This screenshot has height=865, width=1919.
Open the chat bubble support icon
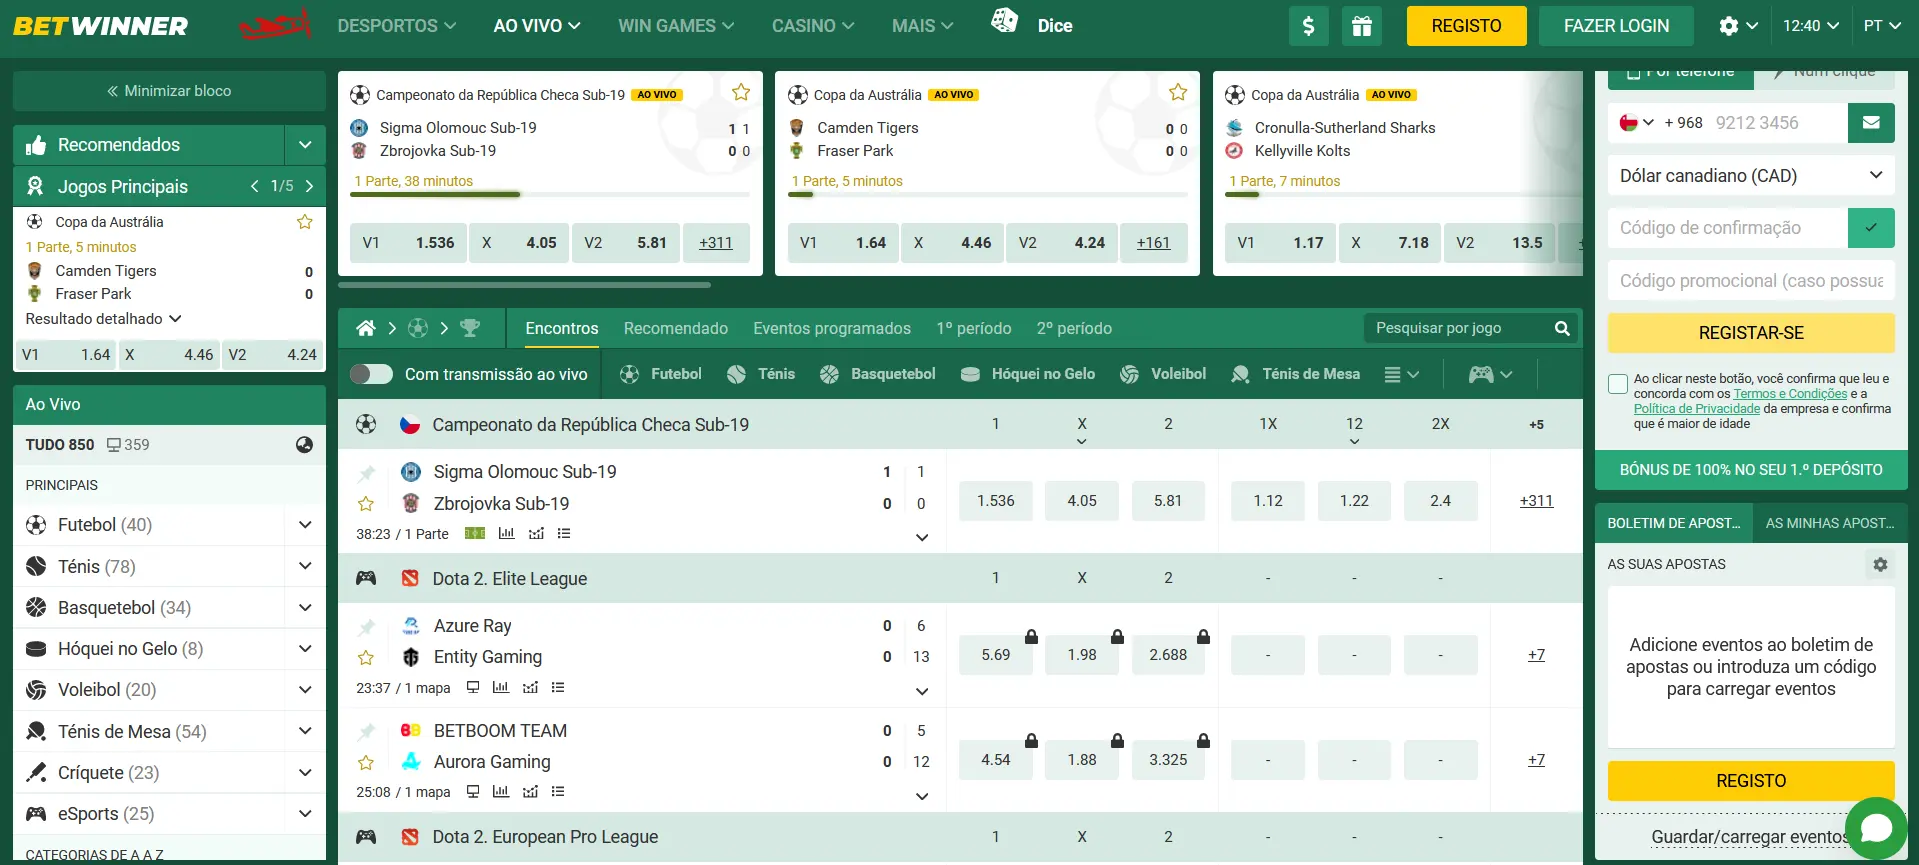(1876, 828)
